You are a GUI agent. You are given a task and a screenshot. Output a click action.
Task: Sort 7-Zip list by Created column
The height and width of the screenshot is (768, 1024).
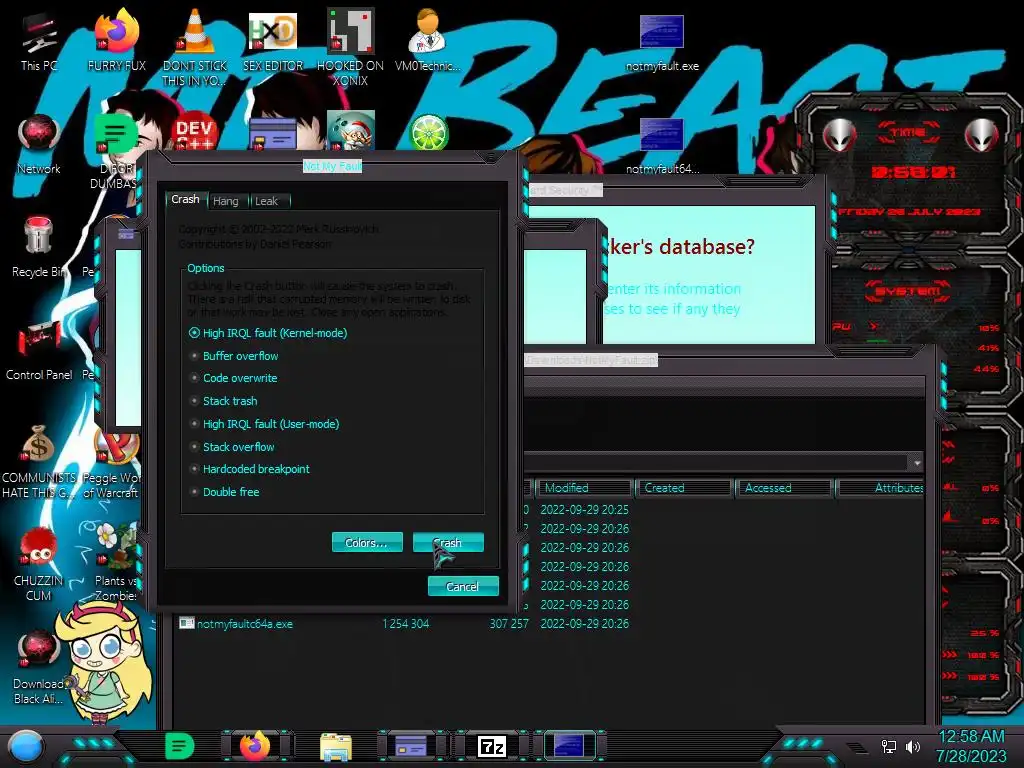pos(684,488)
